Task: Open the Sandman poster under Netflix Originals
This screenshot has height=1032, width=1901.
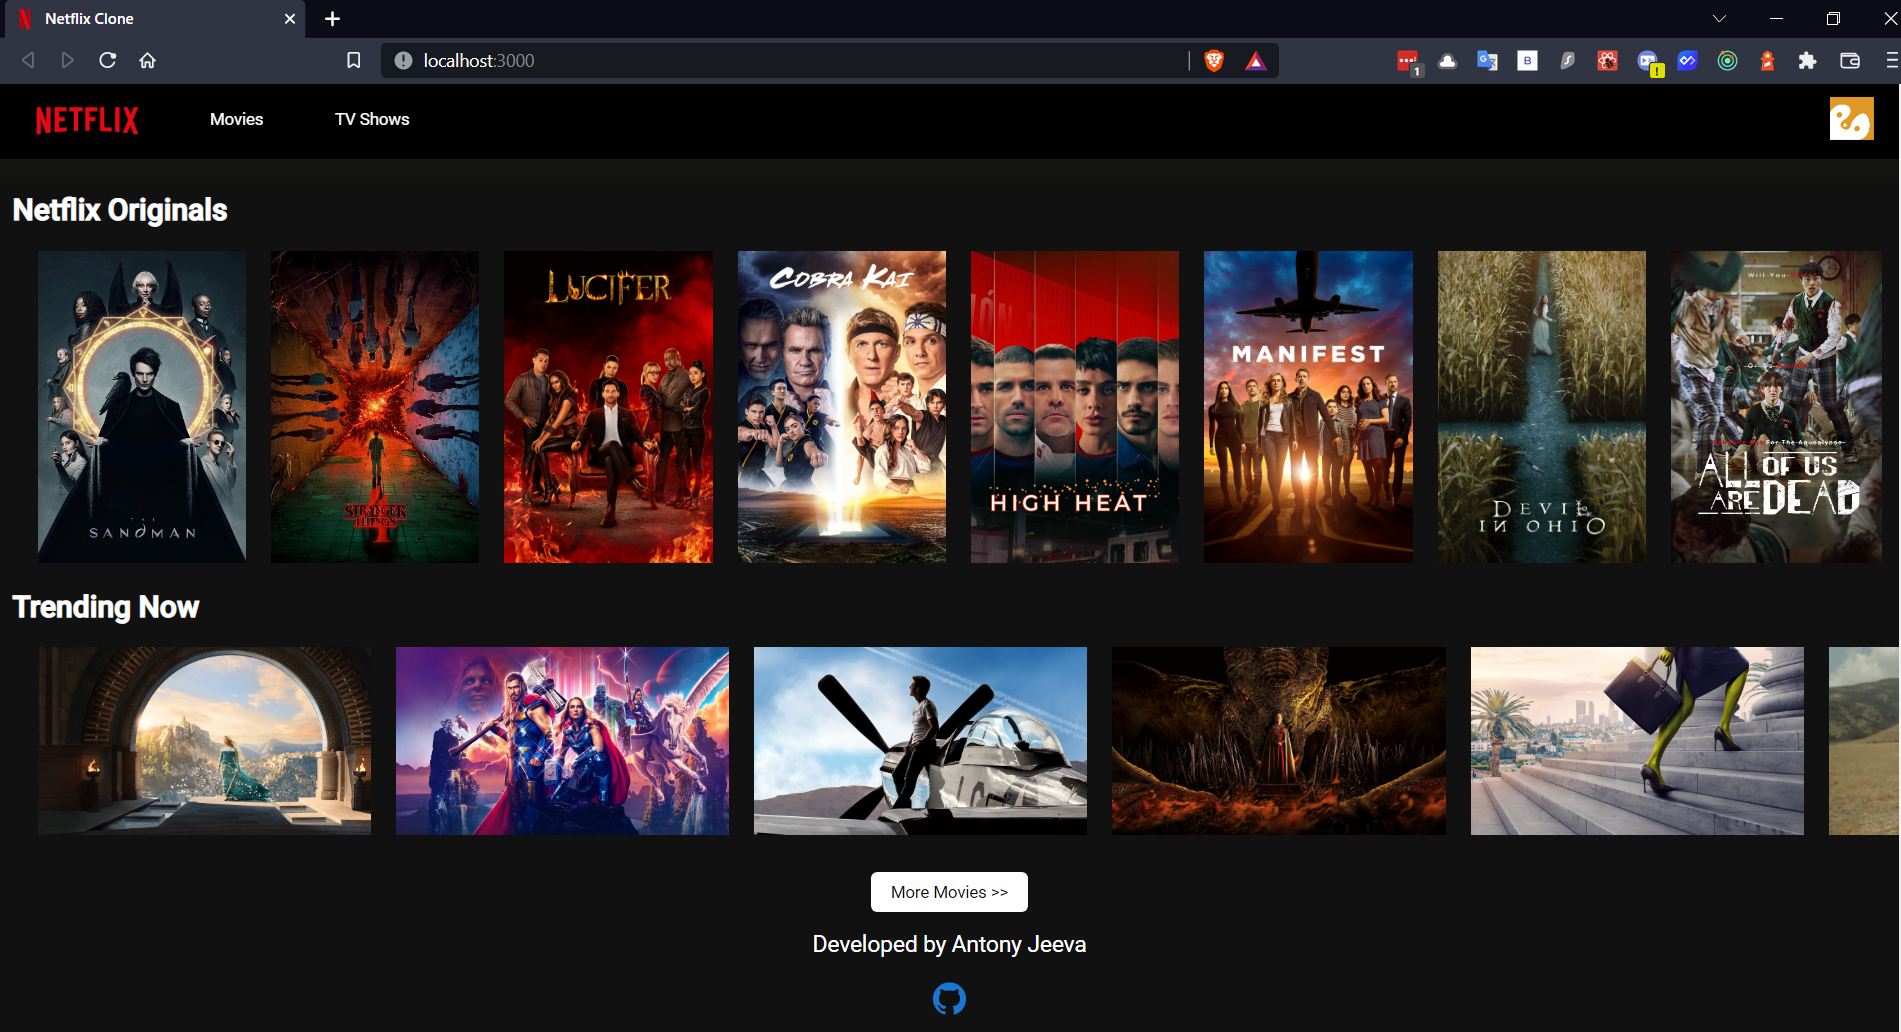Action: click(141, 405)
